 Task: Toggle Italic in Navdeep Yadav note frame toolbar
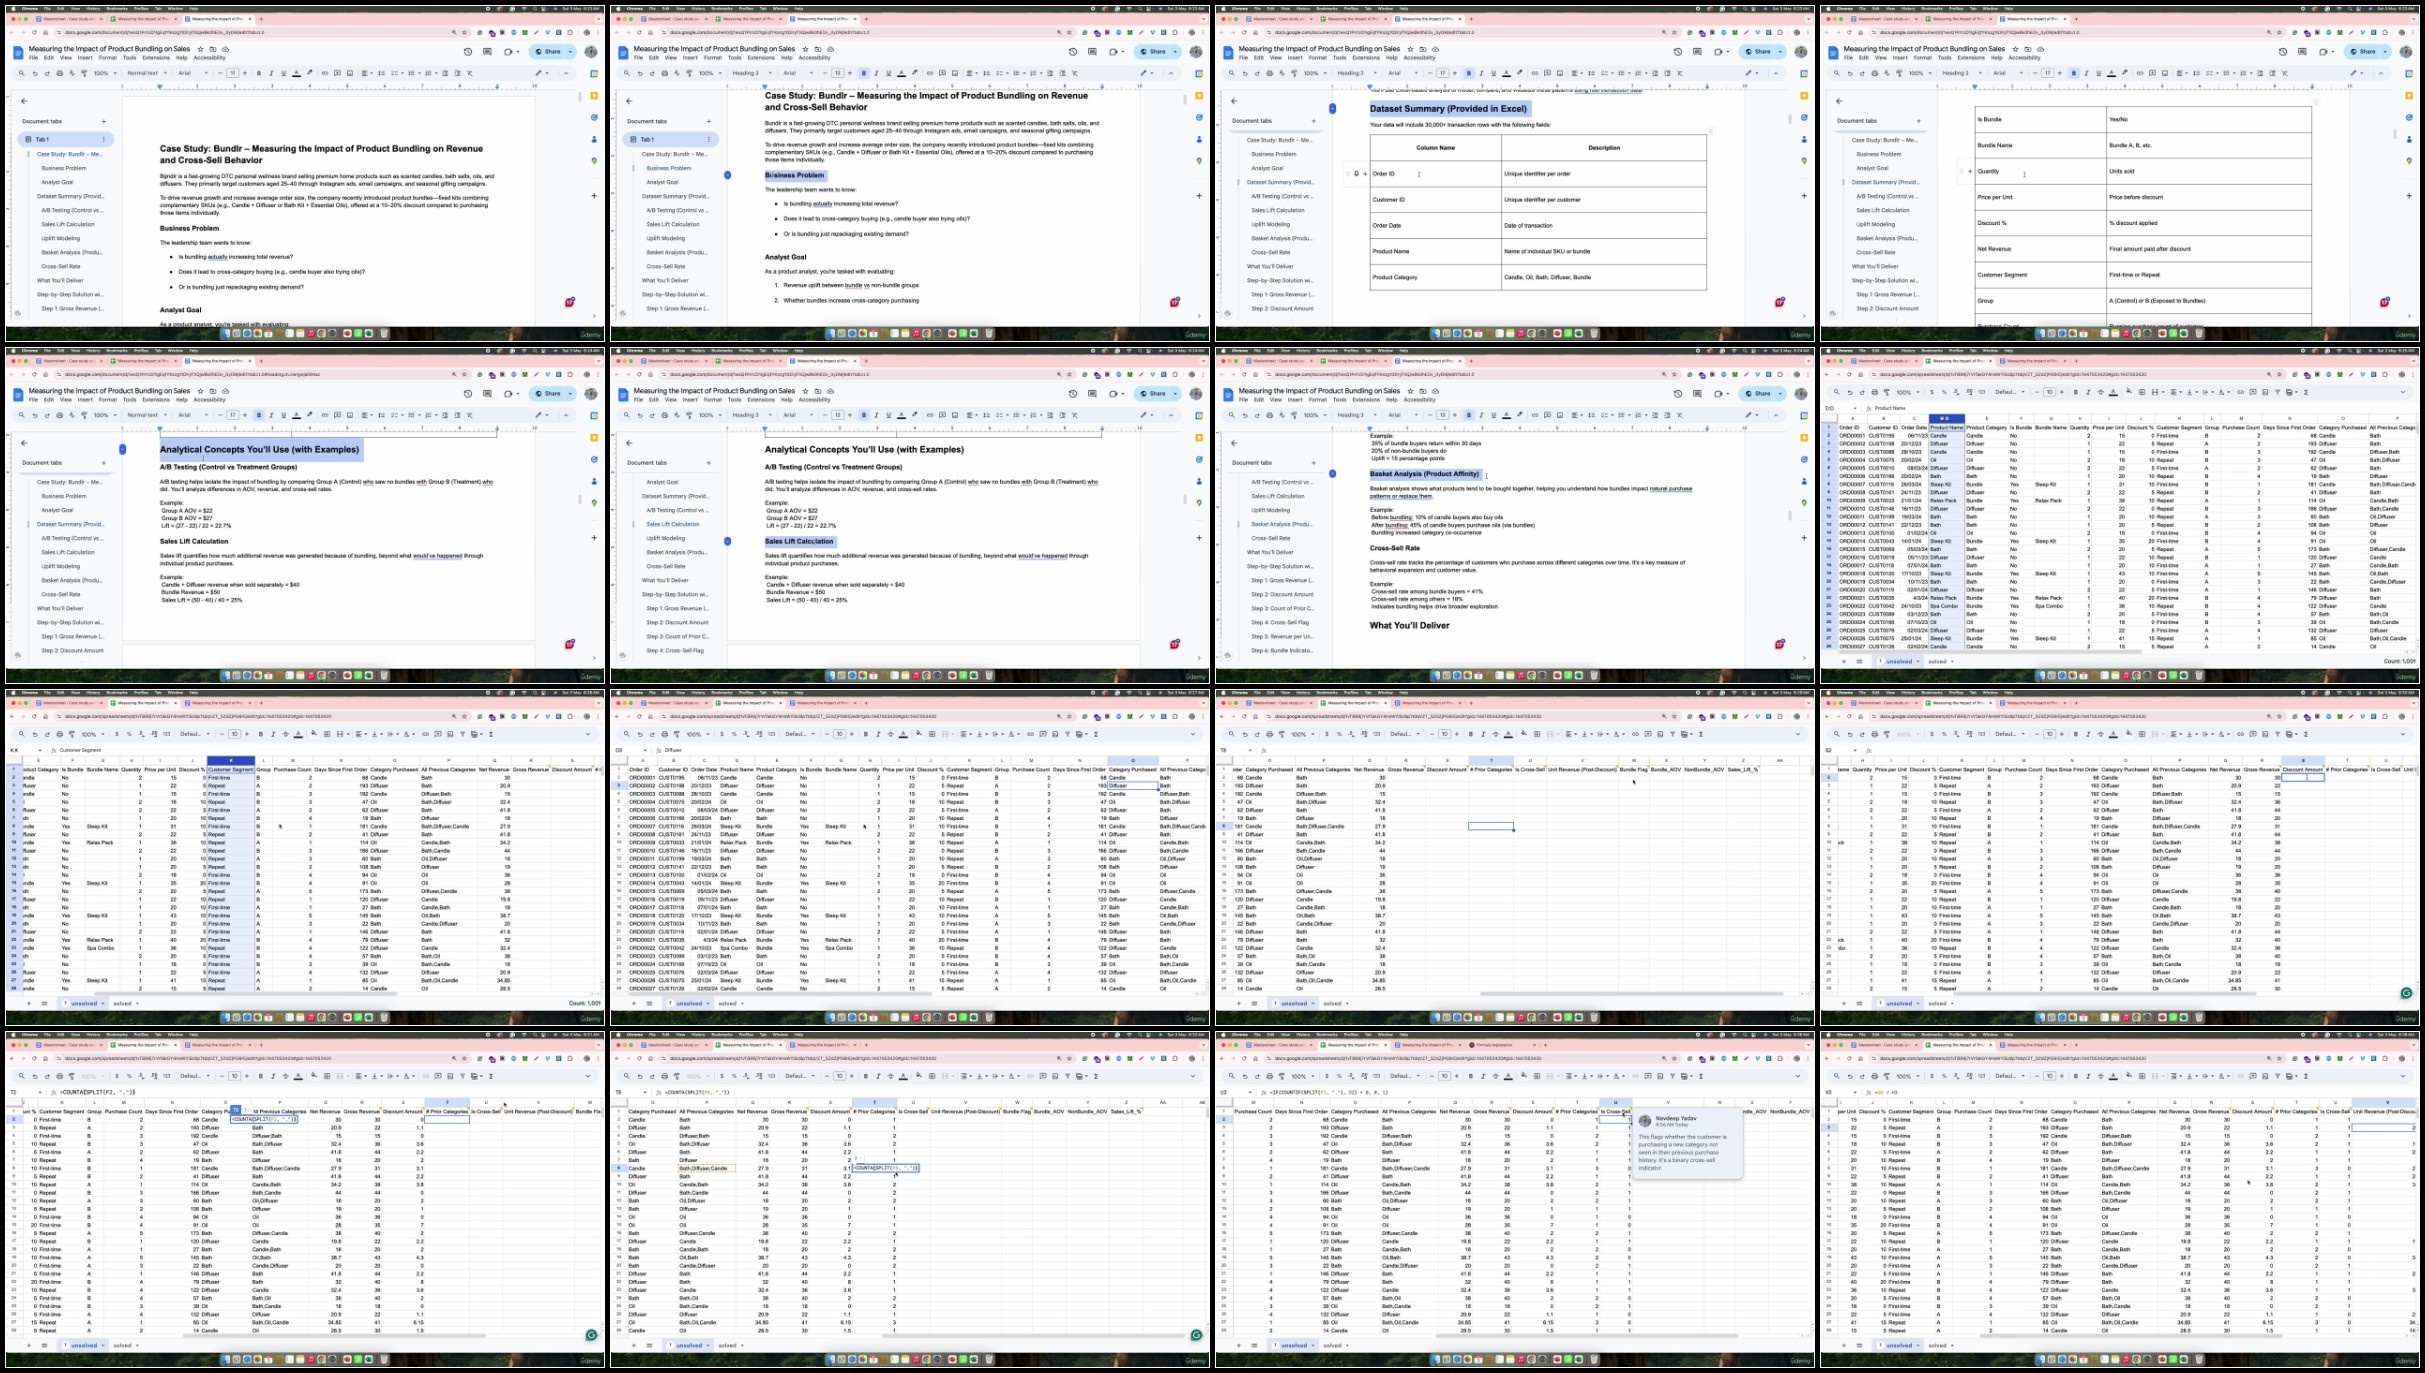[1483, 1076]
